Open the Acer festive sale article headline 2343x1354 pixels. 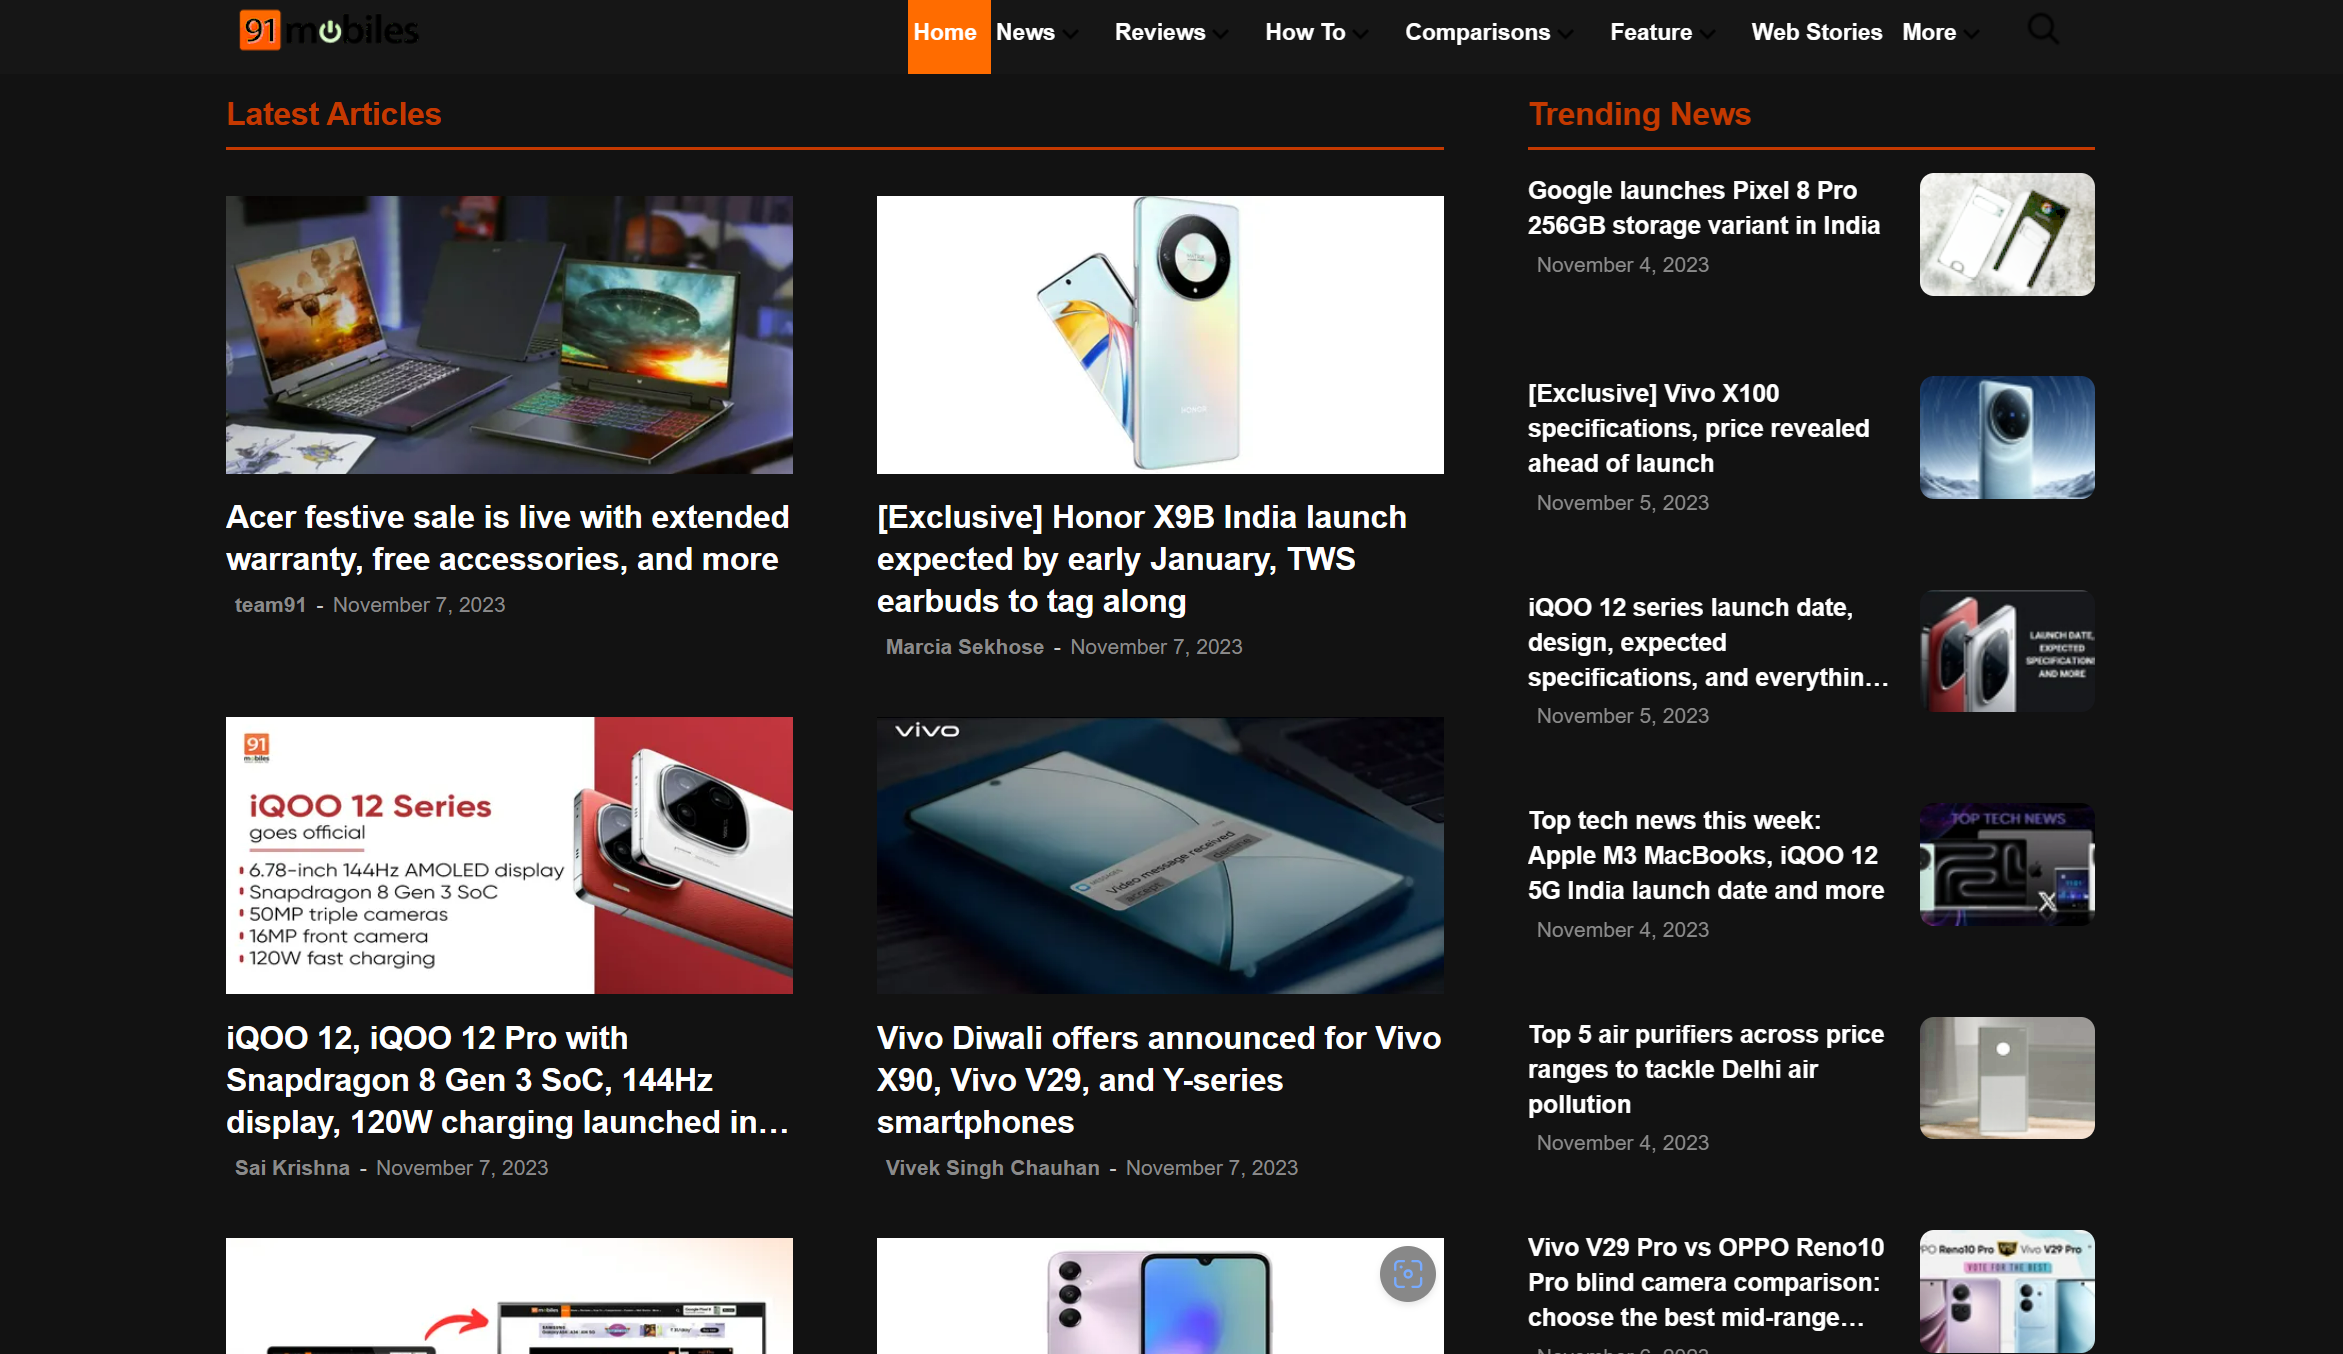[508, 538]
